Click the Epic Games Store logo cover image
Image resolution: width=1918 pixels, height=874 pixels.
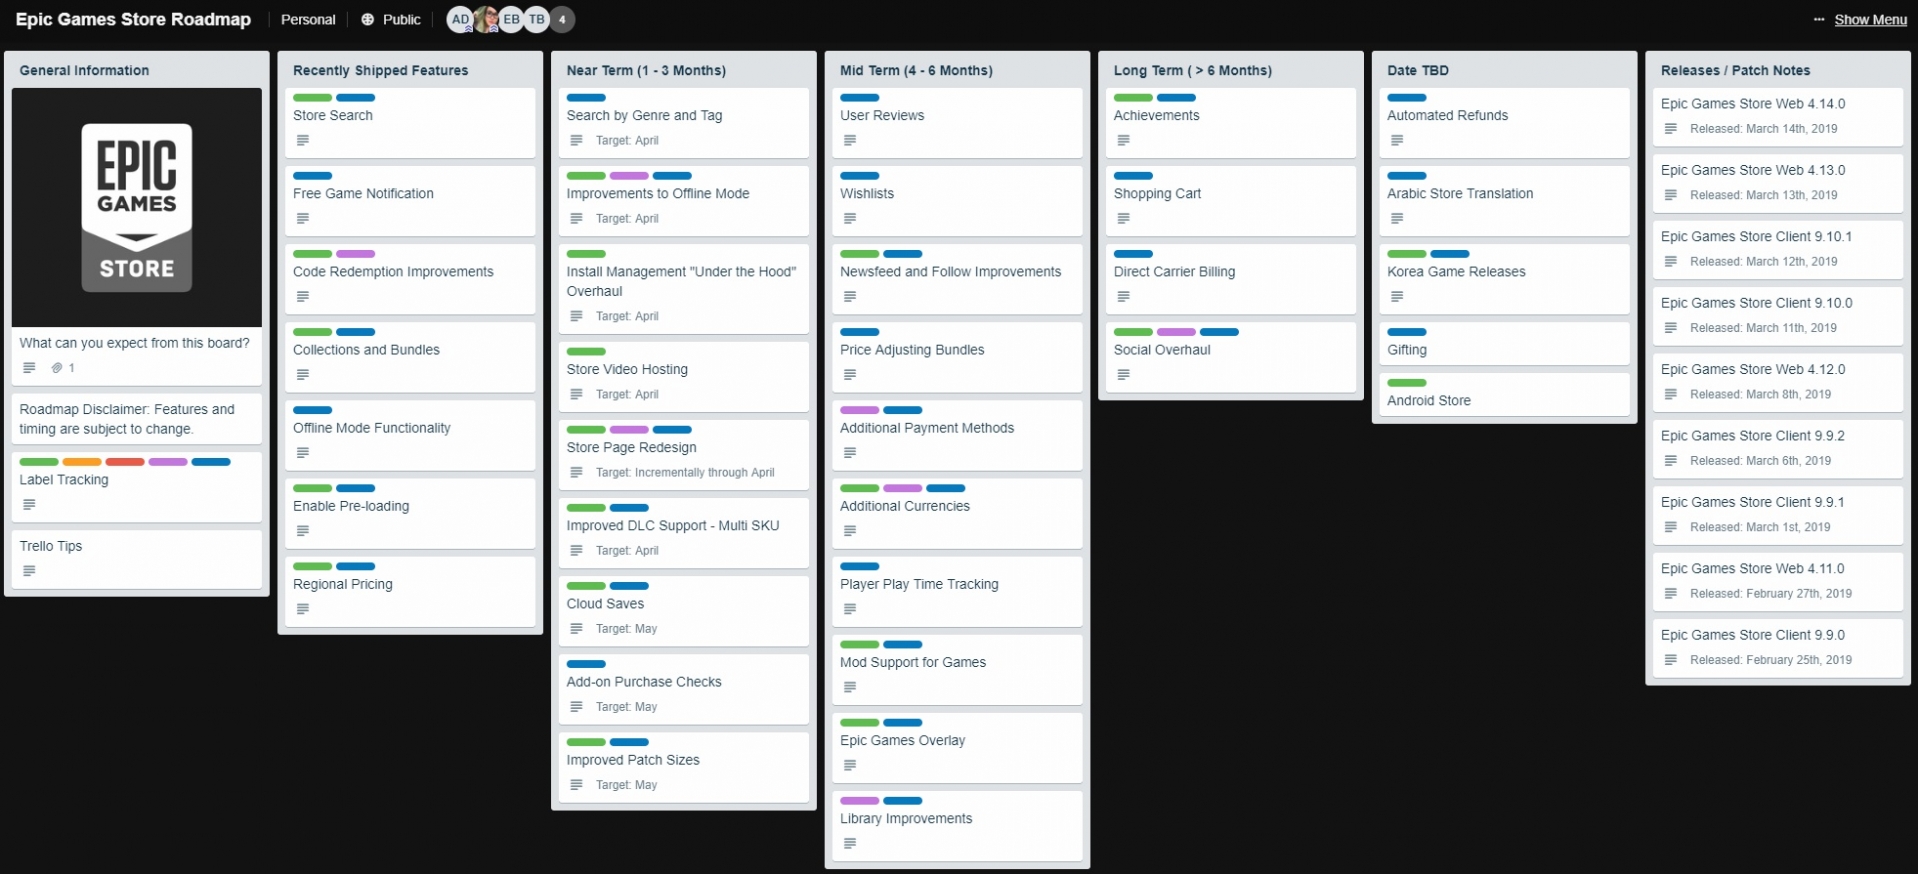pos(137,207)
